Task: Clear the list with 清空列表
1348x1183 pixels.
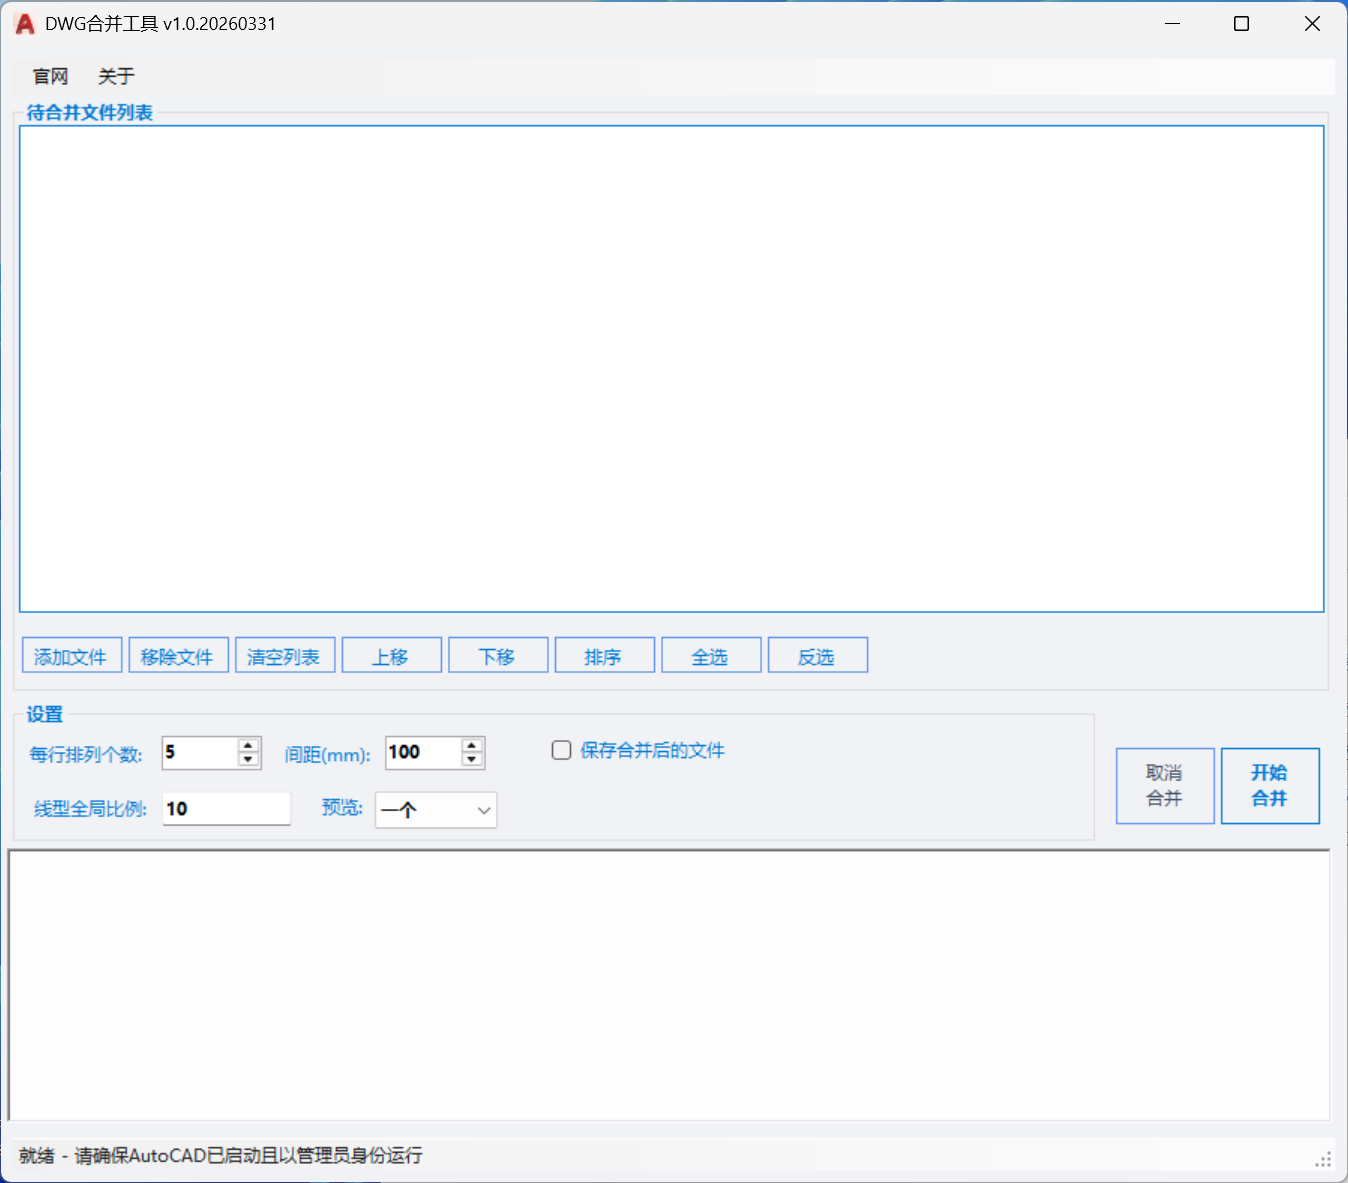Action: (x=284, y=656)
